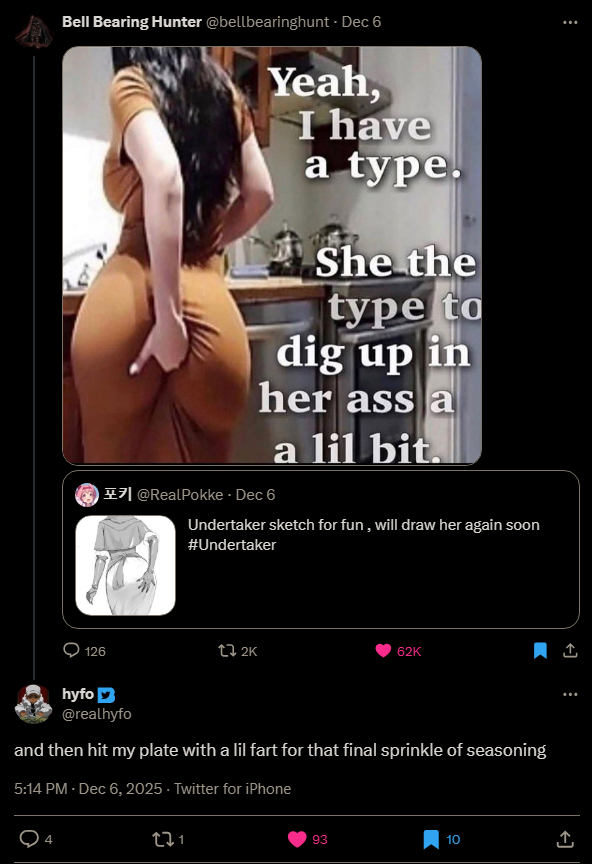Viewport: 592px width, 864px height.
Task: Reply to hyfo's tweet
Action: (29, 839)
